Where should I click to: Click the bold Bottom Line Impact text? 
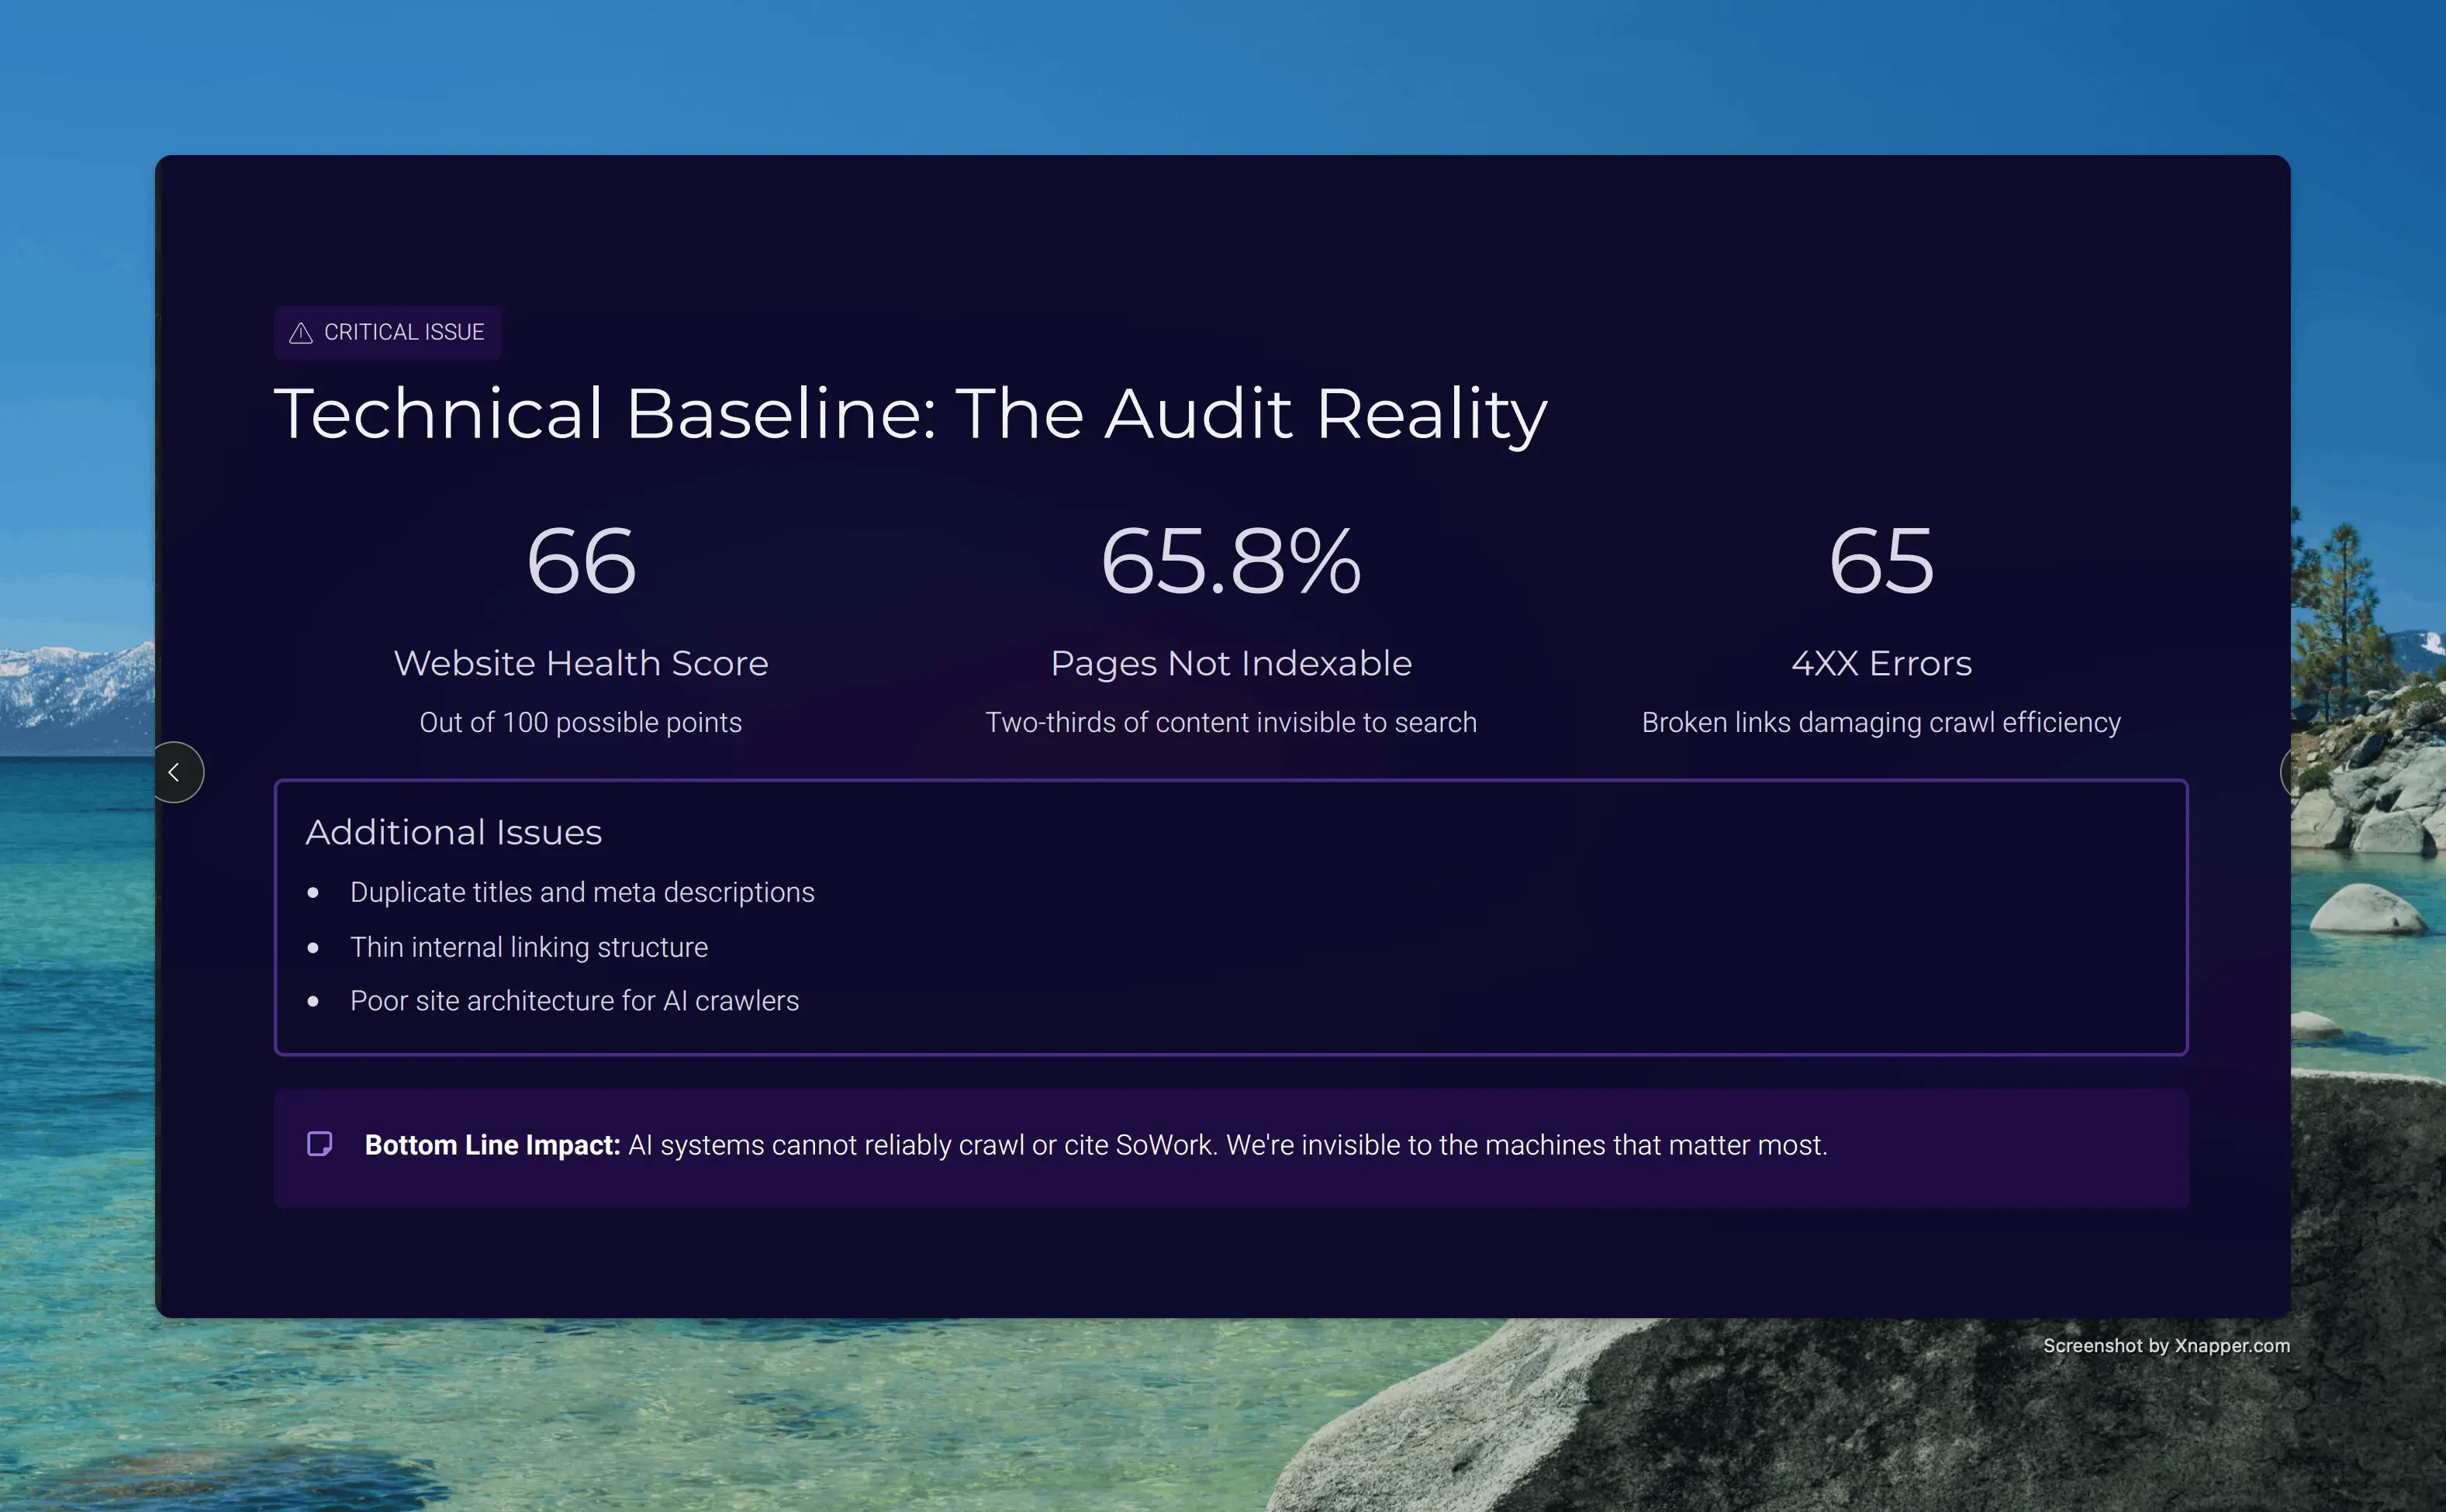(492, 1145)
